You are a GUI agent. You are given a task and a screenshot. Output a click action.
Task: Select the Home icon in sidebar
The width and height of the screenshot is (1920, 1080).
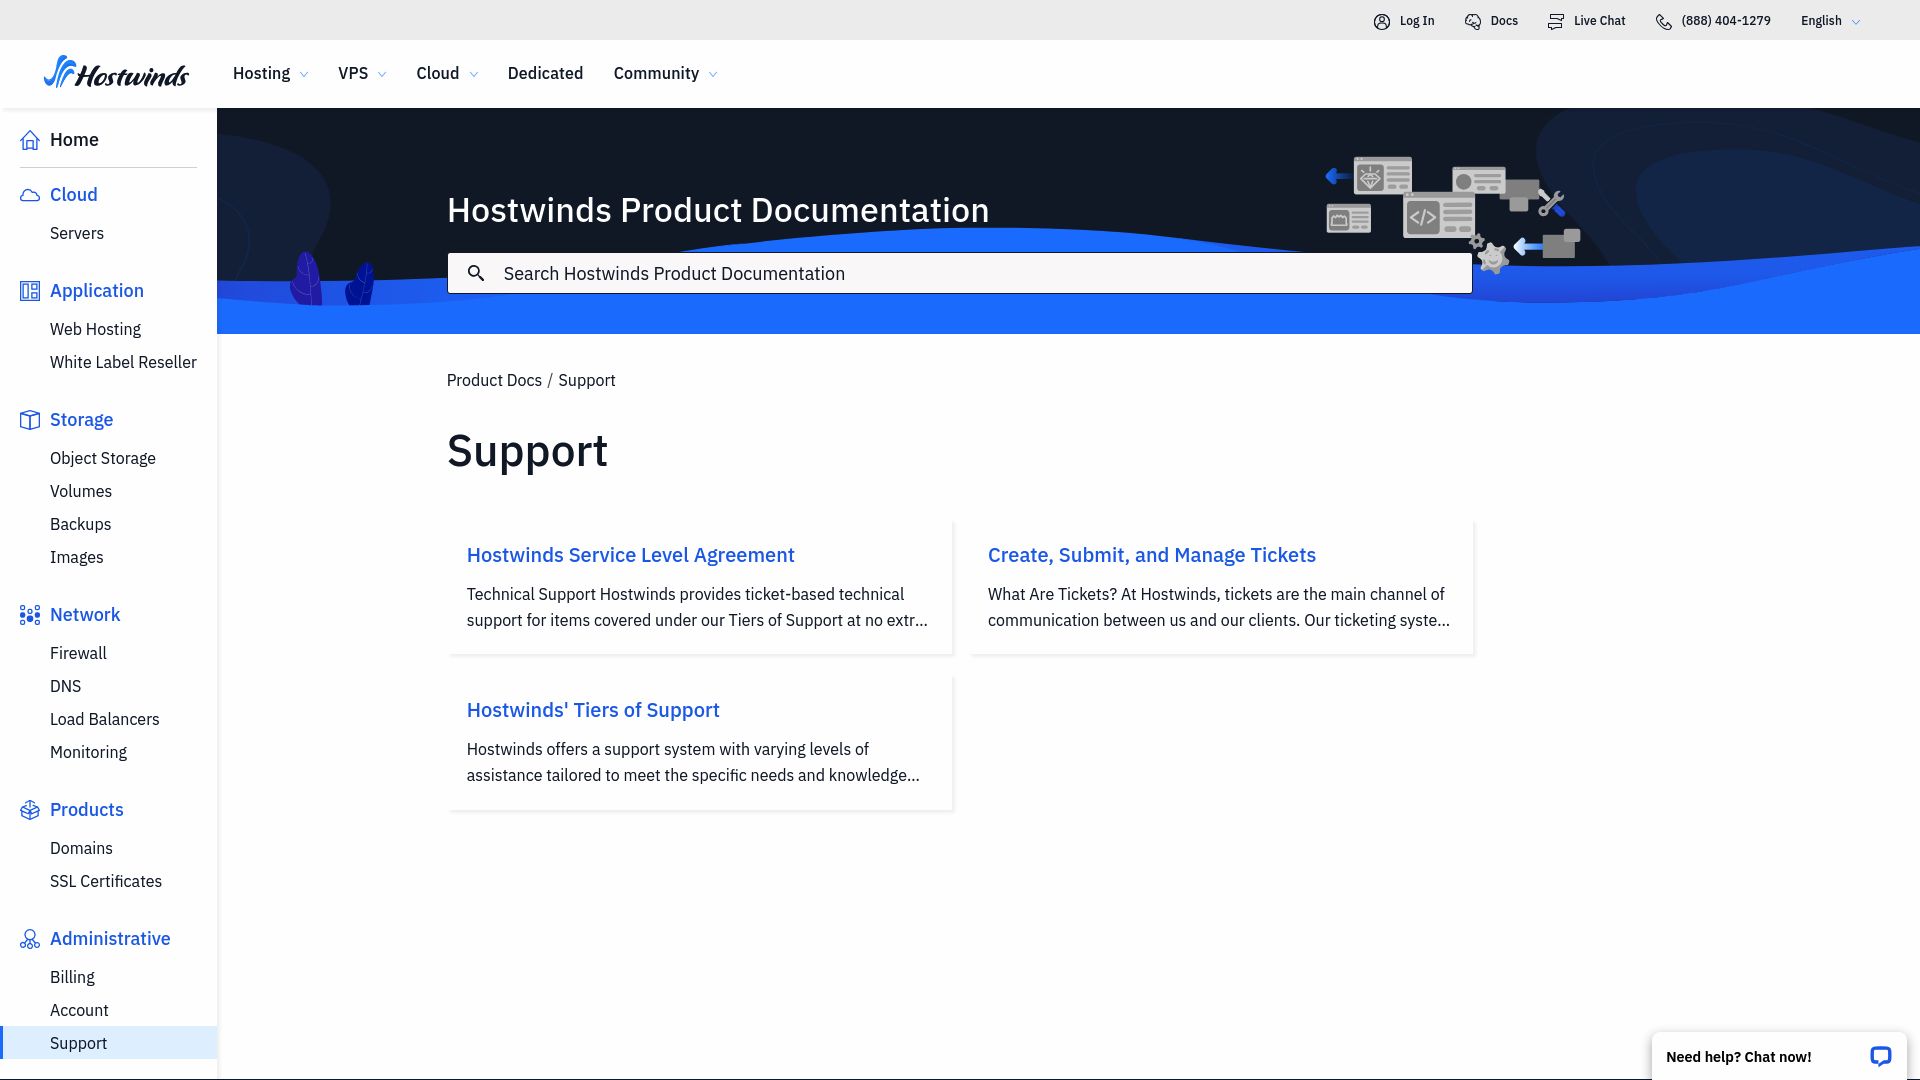click(29, 139)
